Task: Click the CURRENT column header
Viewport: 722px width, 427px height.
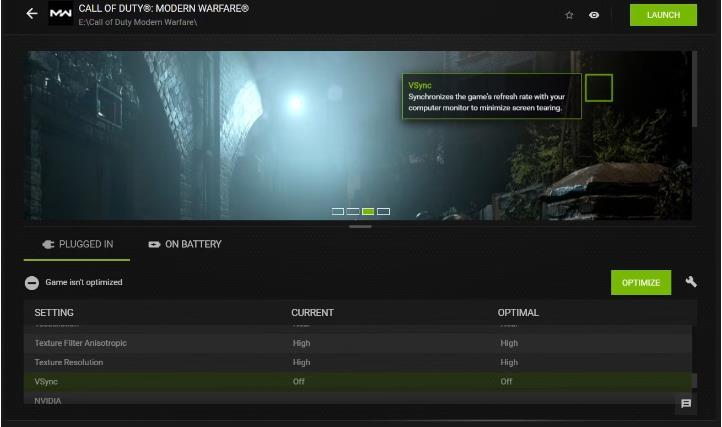Action: (312, 312)
